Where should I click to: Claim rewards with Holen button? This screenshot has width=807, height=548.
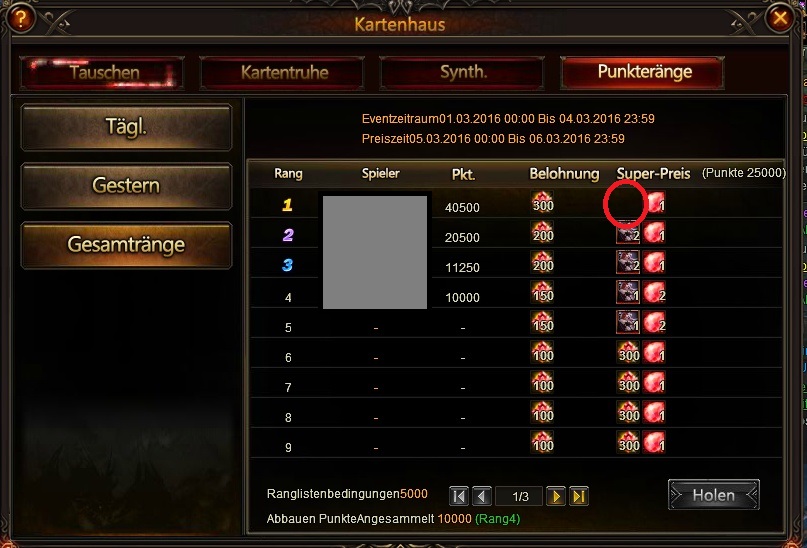point(713,495)
